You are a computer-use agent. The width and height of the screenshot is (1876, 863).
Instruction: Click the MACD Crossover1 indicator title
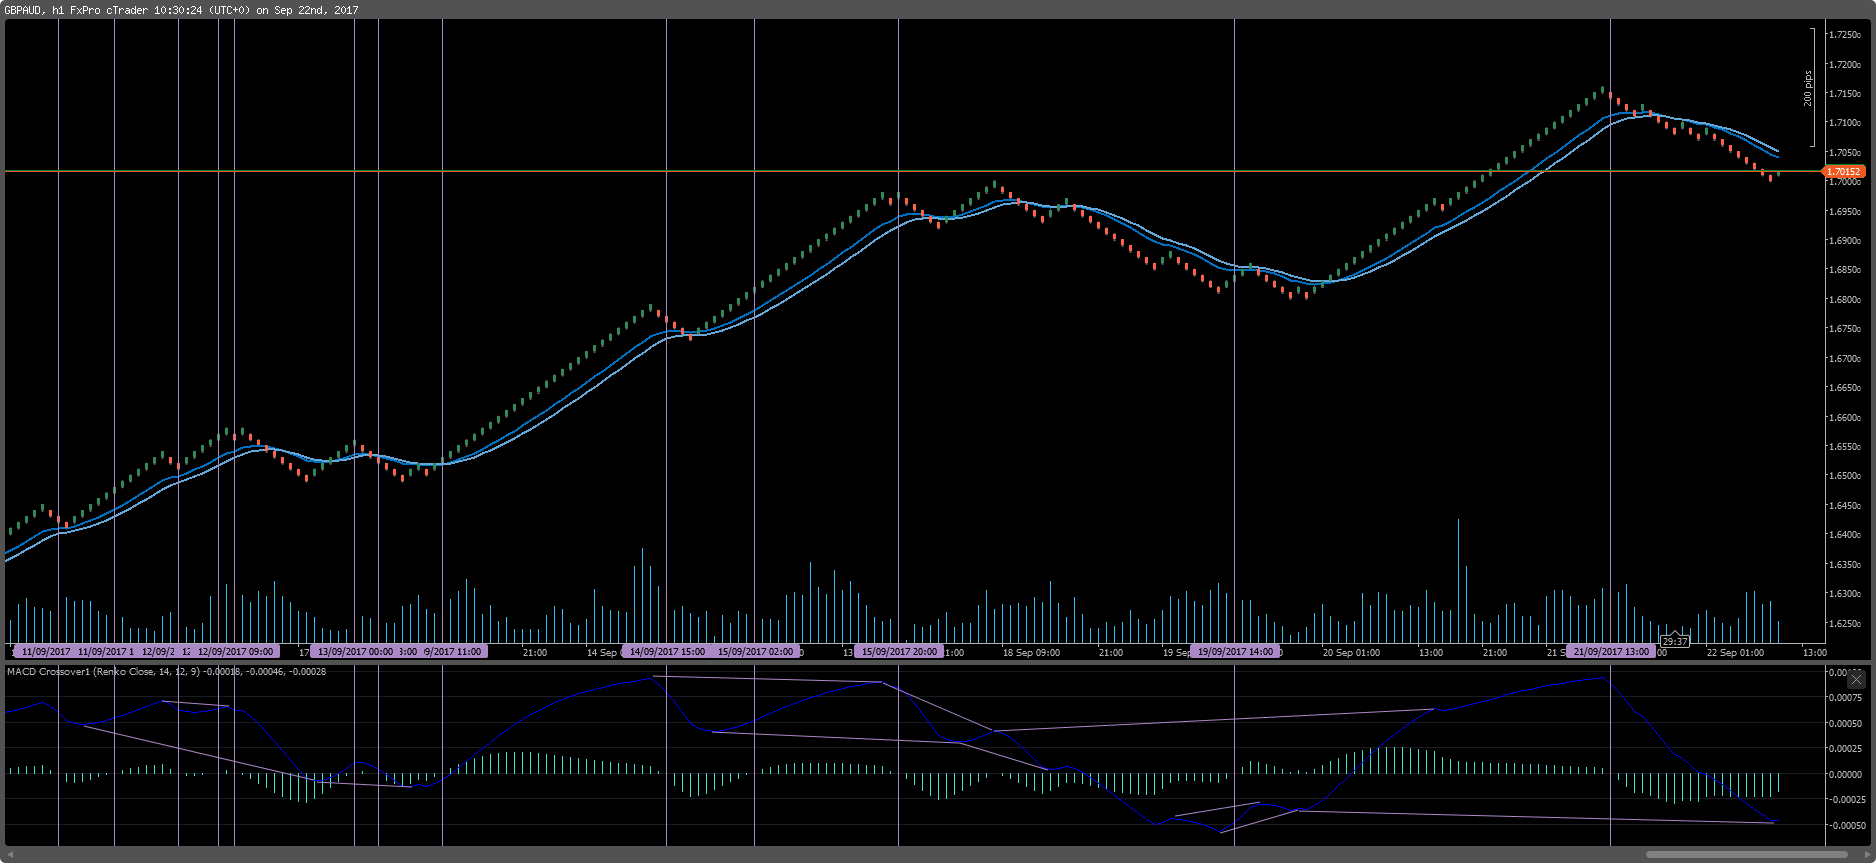50,672
